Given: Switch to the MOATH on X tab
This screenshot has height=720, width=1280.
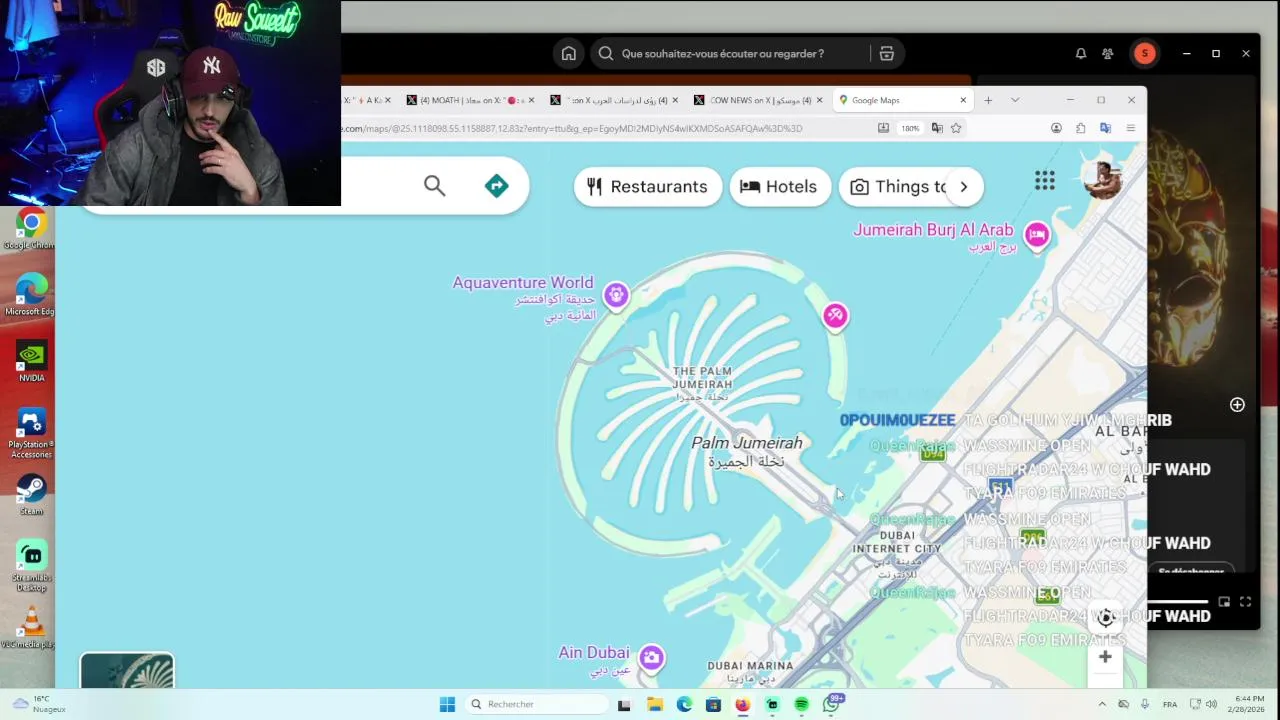Looking at the screenshot, I should coord(470,100).
